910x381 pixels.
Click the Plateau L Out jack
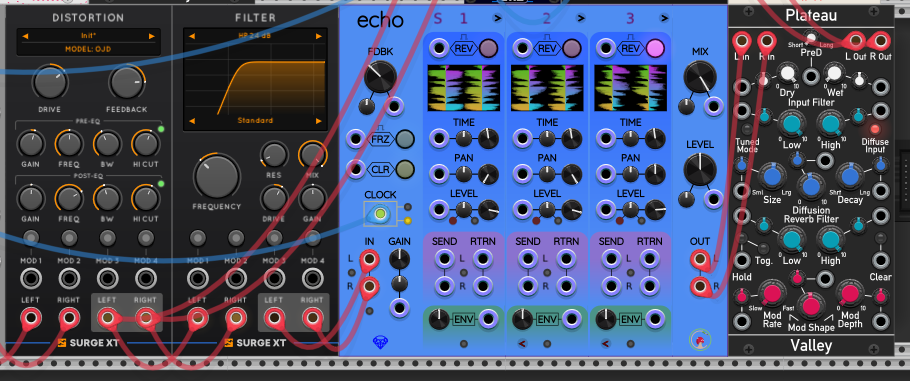pyautogui.click(x=855, y=41)
